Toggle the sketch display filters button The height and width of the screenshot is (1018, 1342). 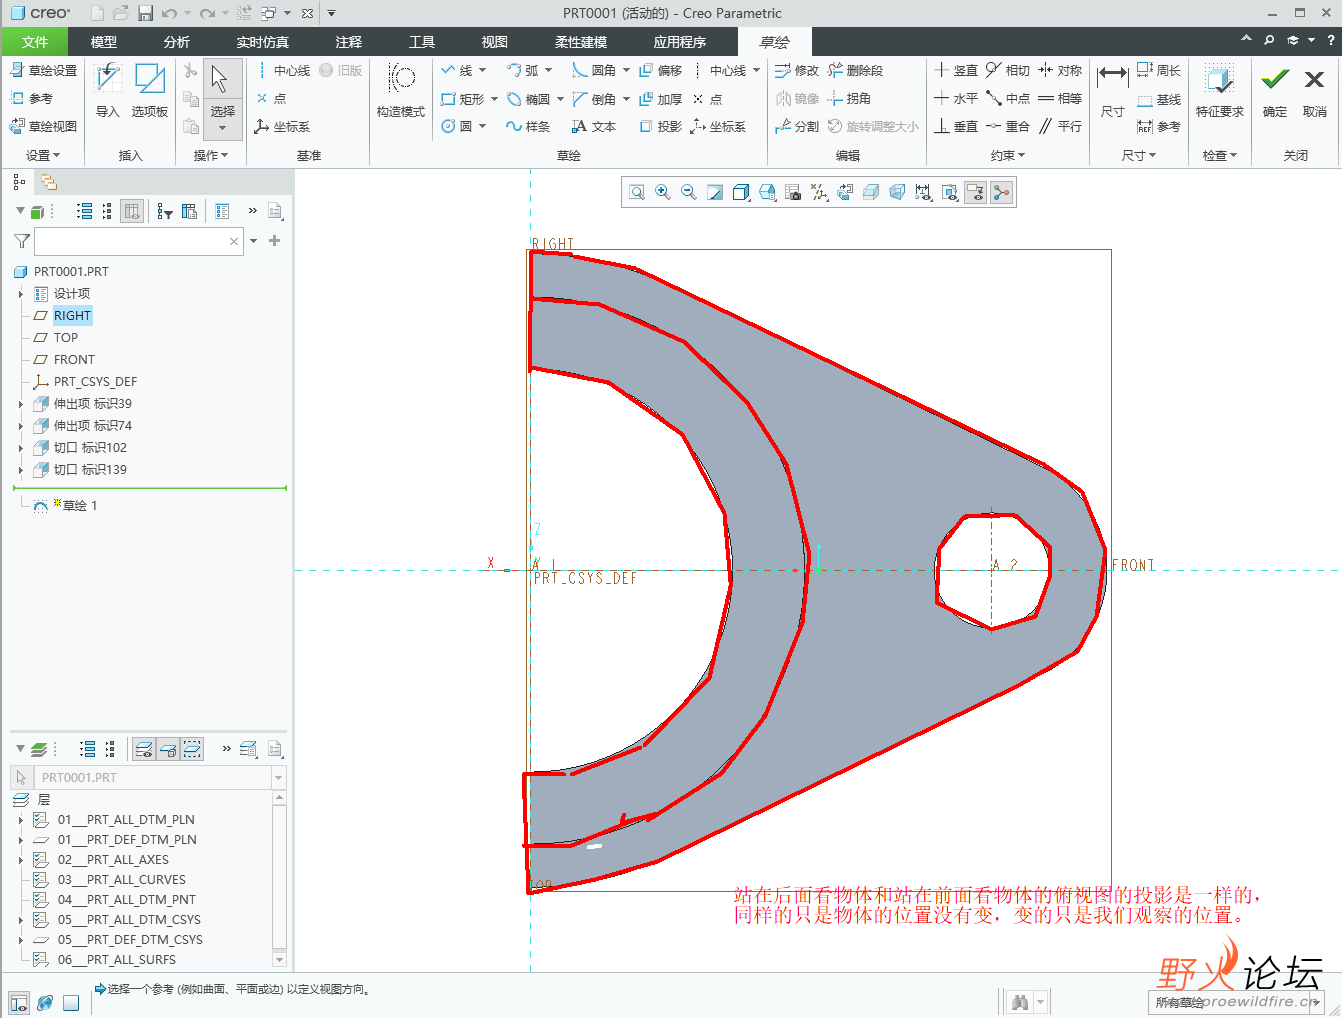click(975, 192)
